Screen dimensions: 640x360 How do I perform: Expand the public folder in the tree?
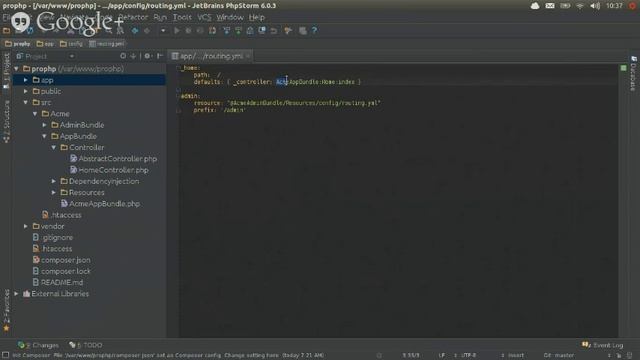click(x=26, y=91)
